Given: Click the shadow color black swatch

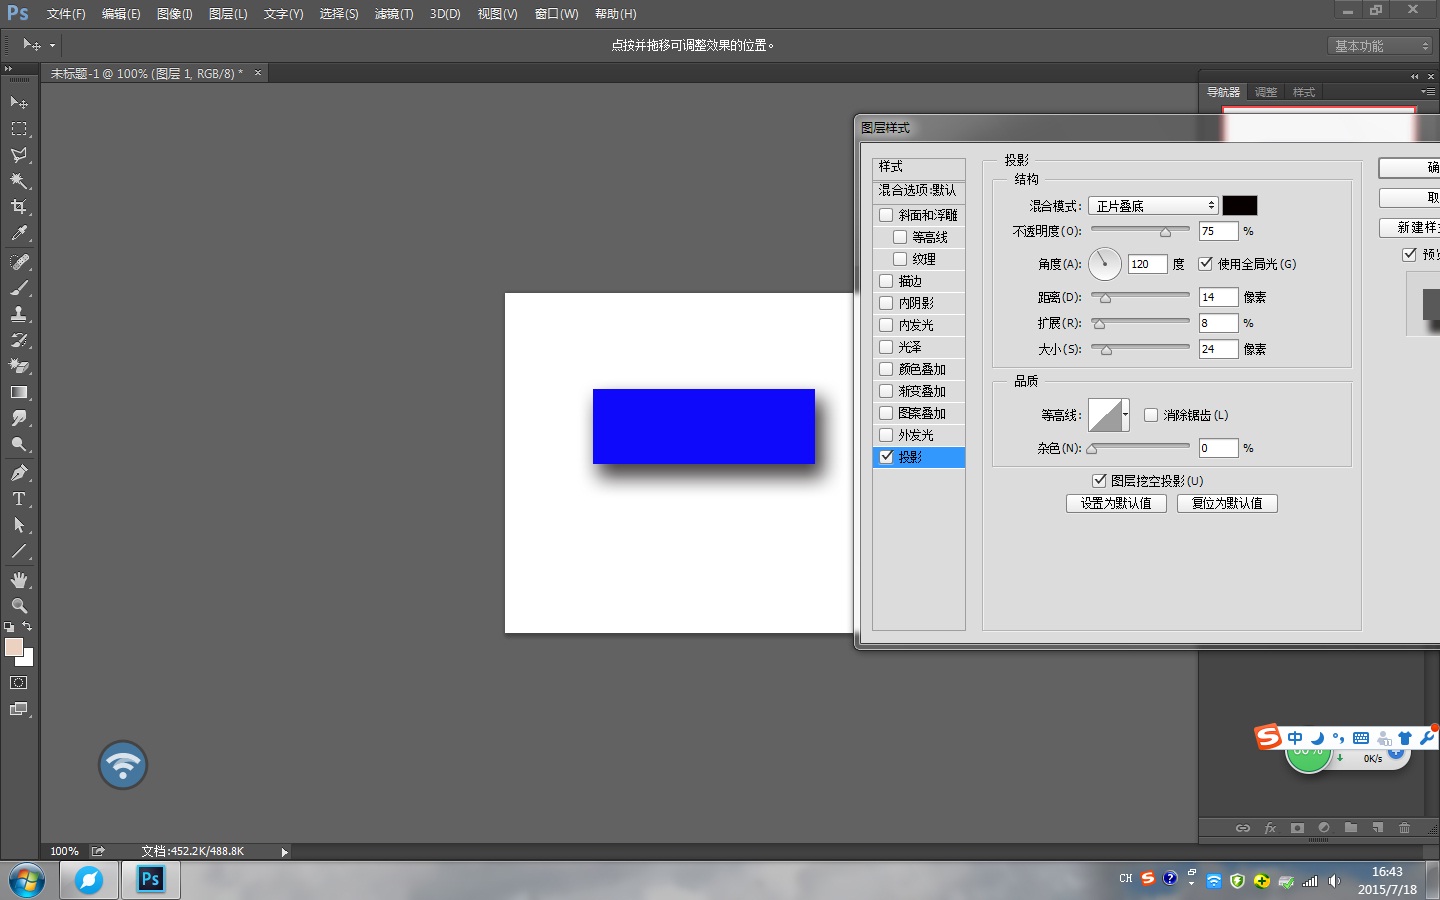Looking at the screenshot, I should [1240, 206].
